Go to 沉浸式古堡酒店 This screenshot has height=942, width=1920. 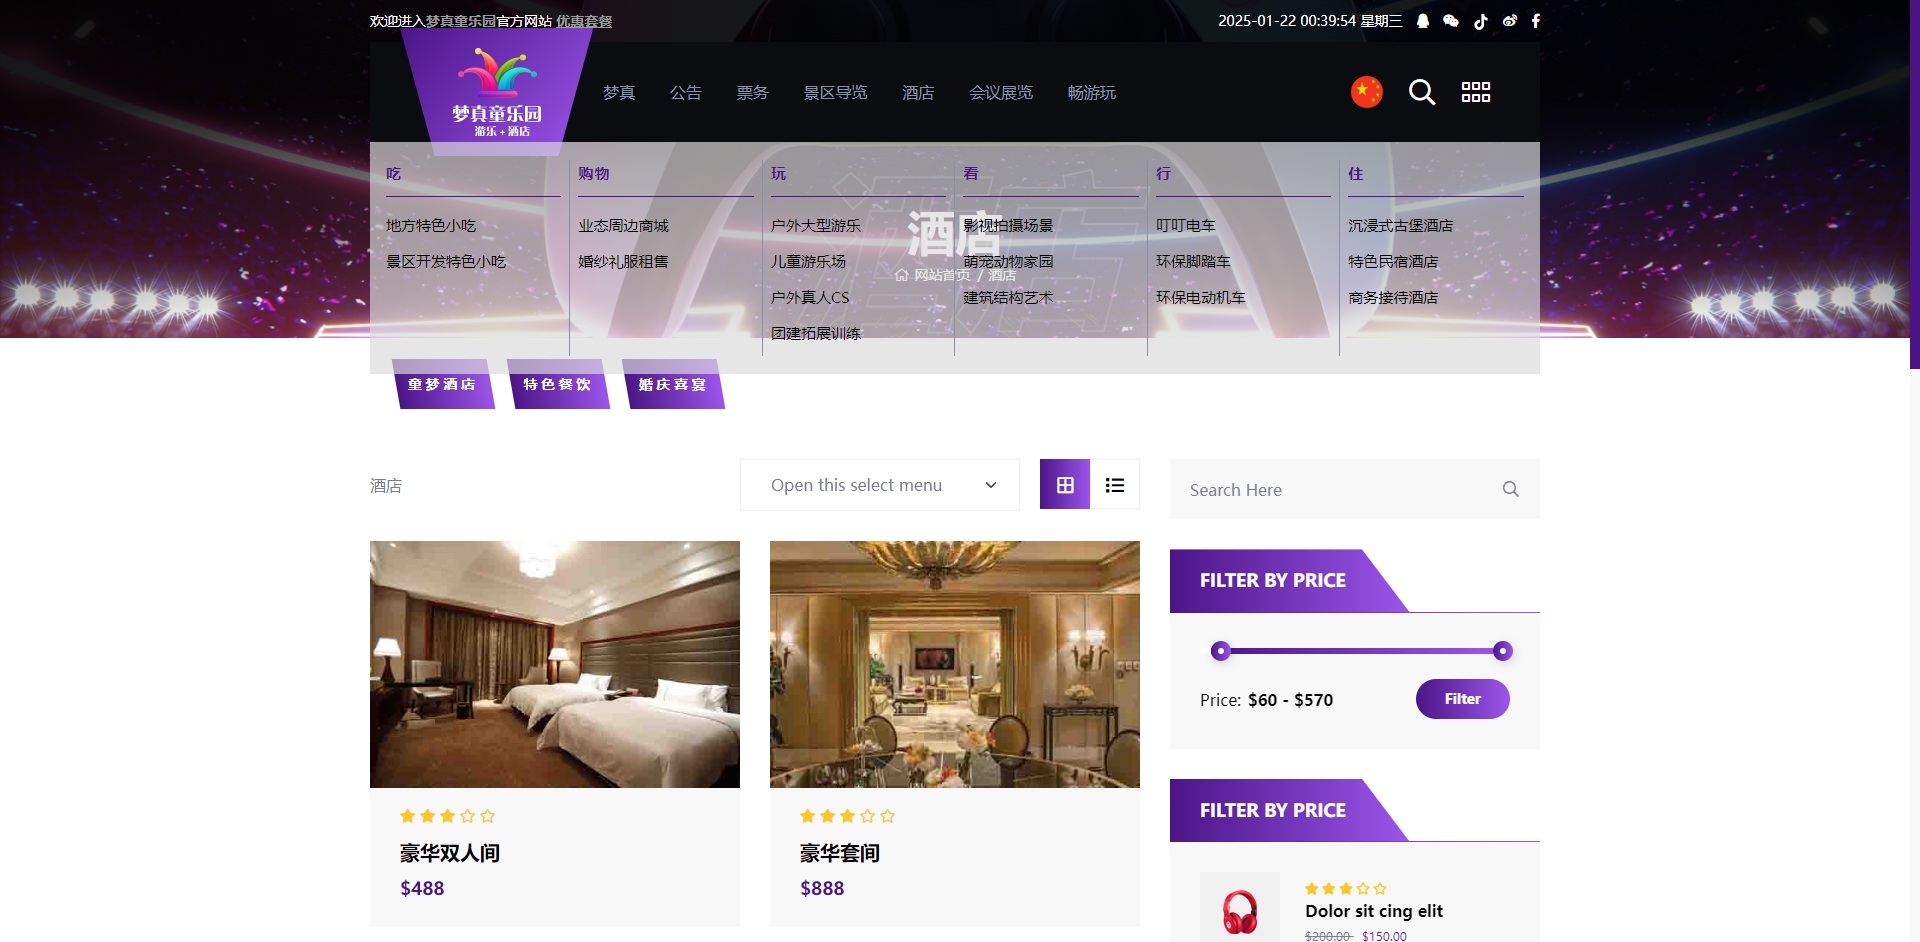1401,226
